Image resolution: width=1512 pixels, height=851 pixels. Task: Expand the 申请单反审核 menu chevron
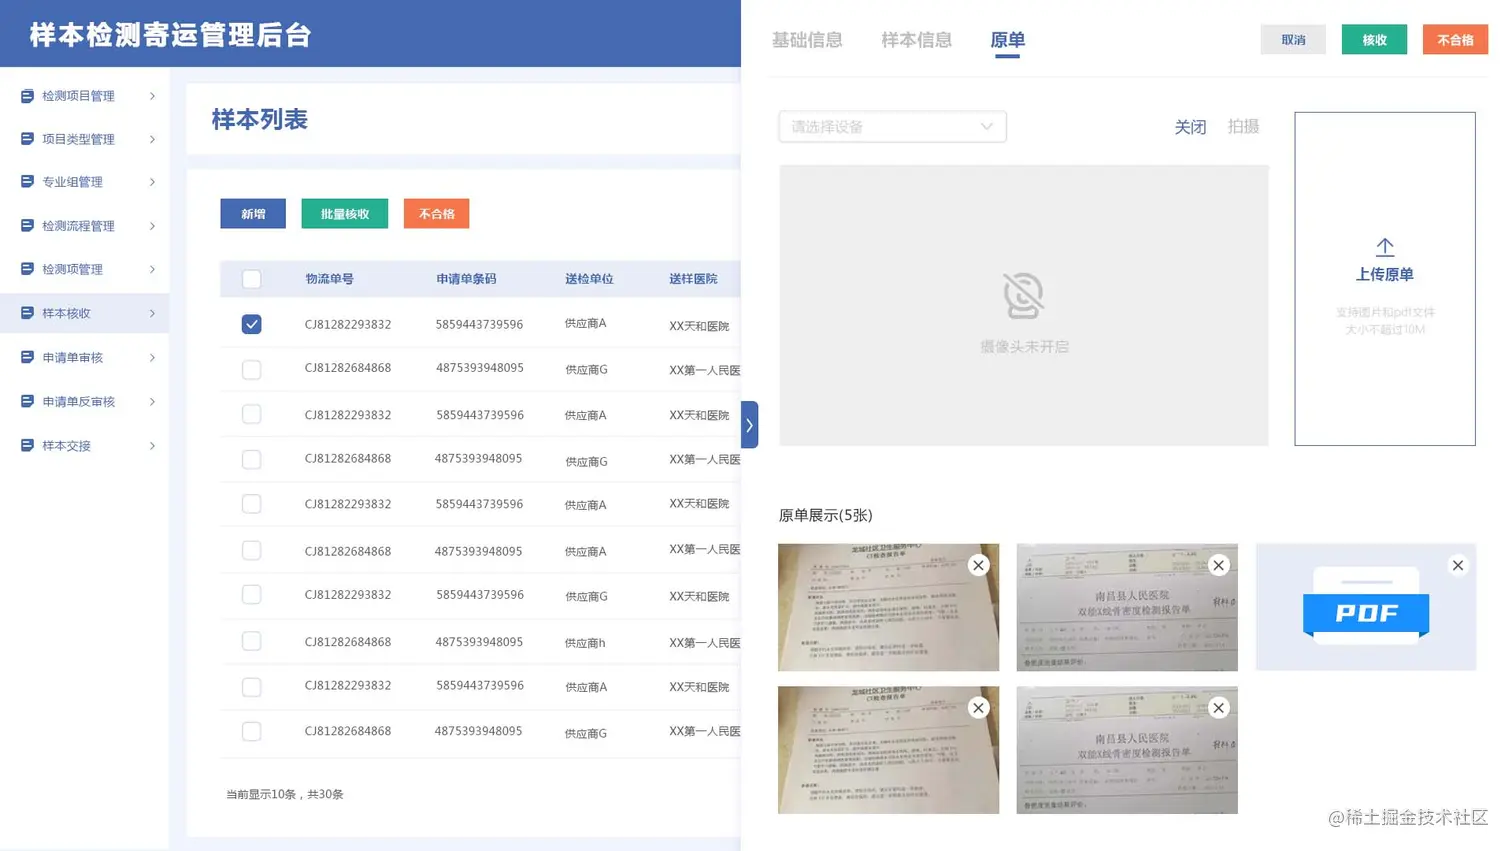(152, 401)
